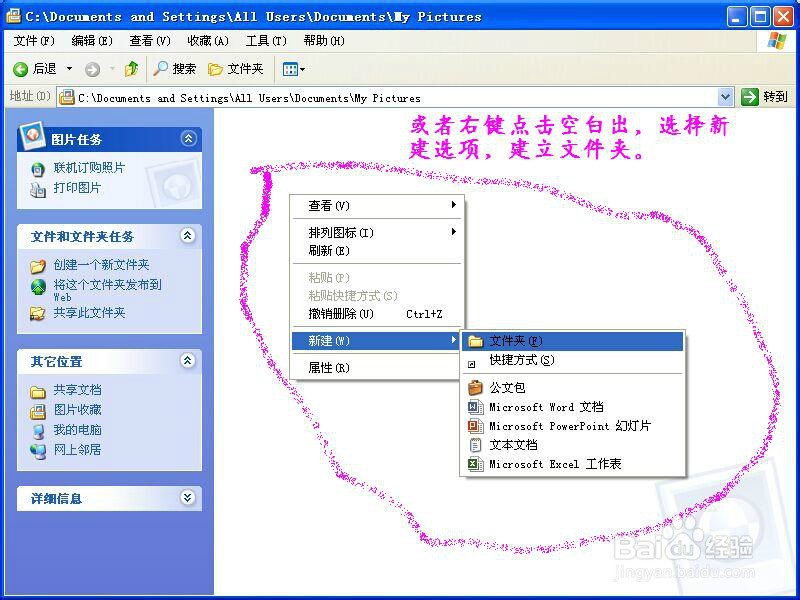Create new Microsoft PowerPoint 幻灯片
Screen dimensions: 800x600
click(572, 426)
